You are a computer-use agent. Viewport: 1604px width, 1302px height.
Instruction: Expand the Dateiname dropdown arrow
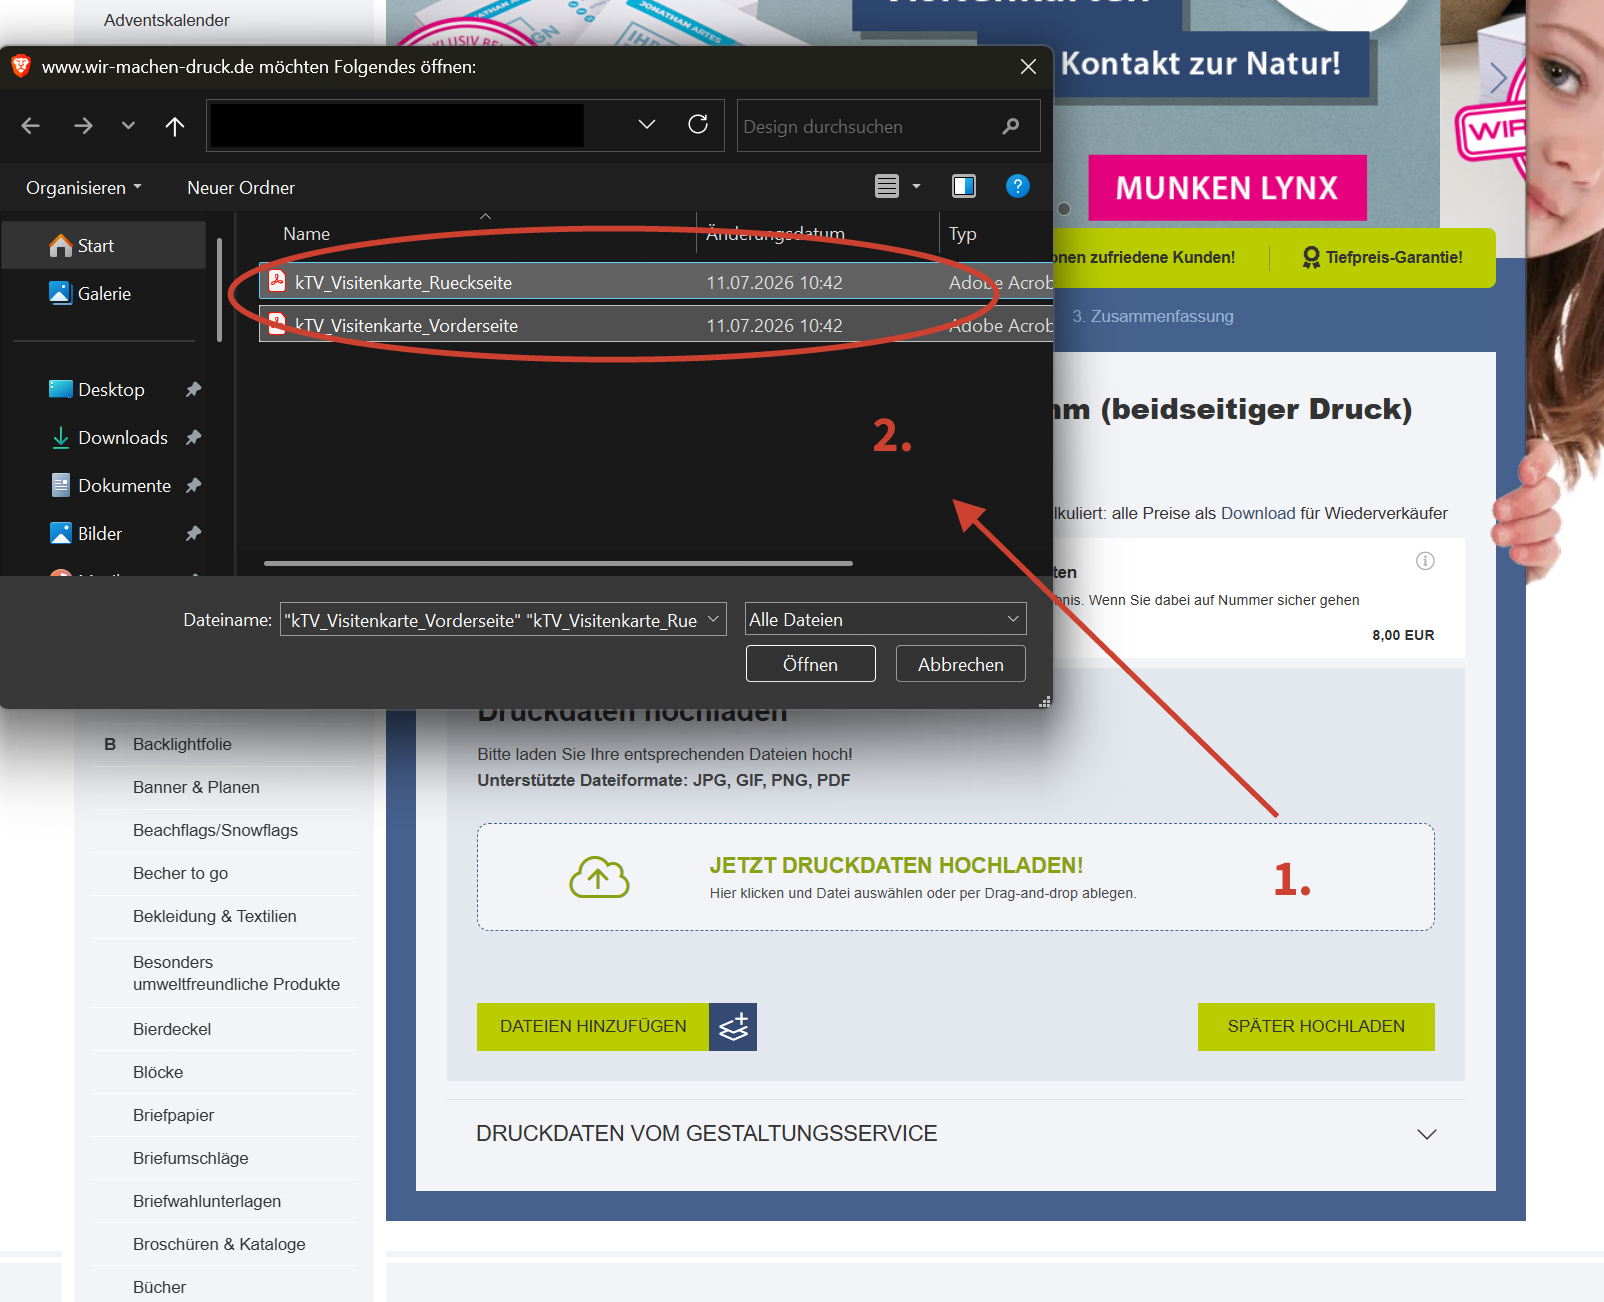click(x=714, y=620)
